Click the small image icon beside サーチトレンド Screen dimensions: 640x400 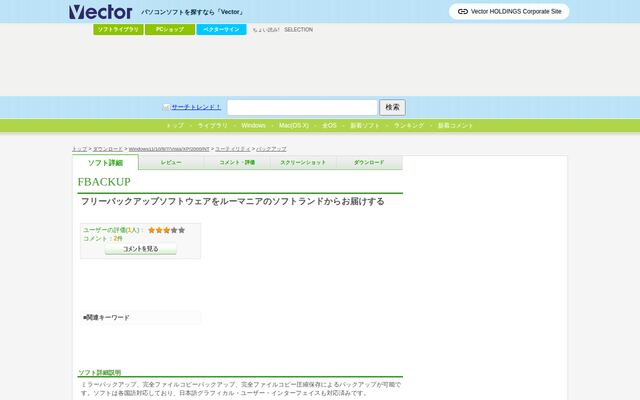pyautogui.click(x=166, y=107)
